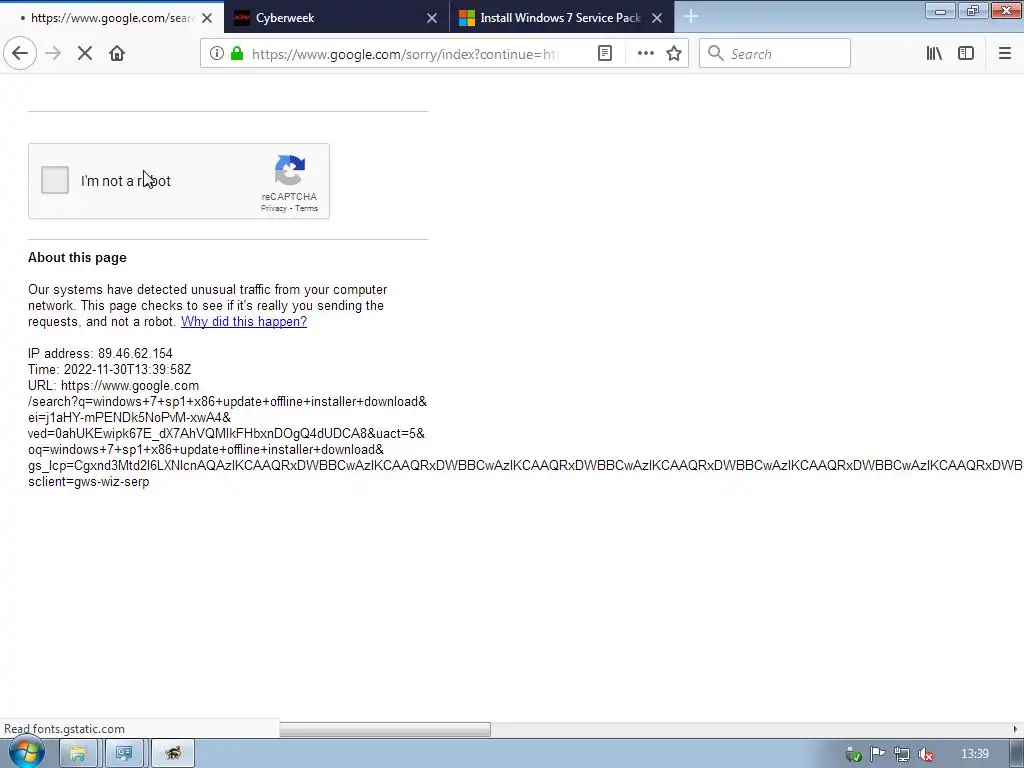This screenshot has width=1024, height=768.
Task: Click the muted volume tray icon
Action: pyautogui.click(x=925, y=754)
